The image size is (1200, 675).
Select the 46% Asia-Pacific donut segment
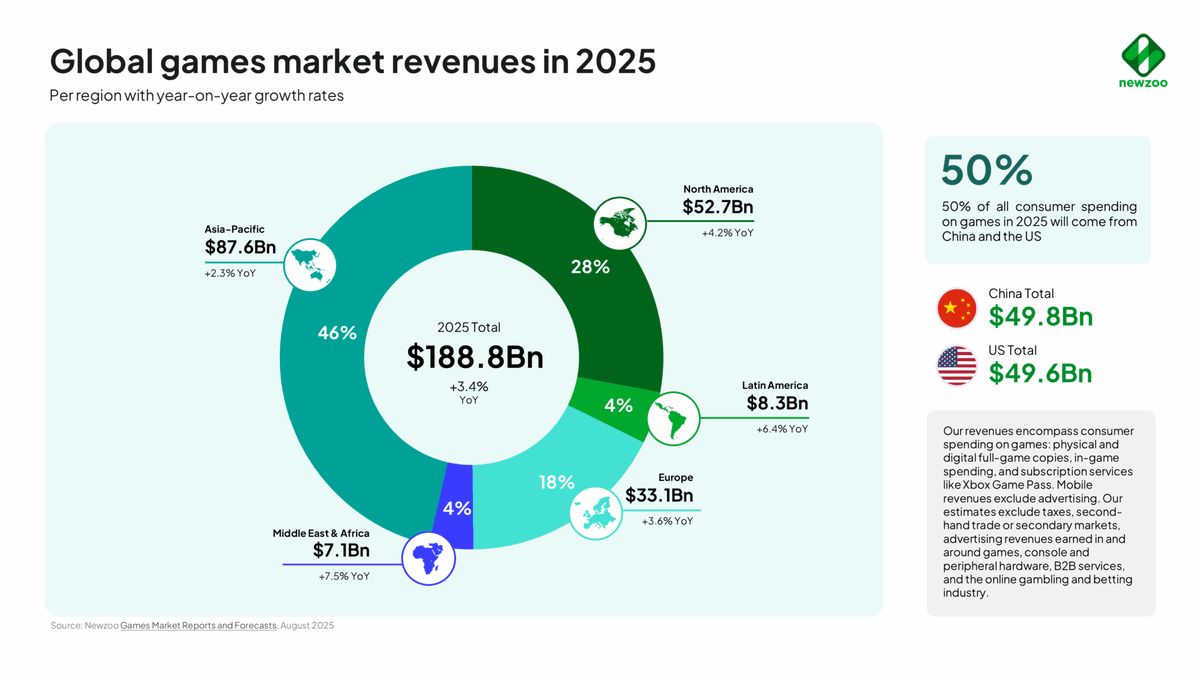[x=335, y=333]
